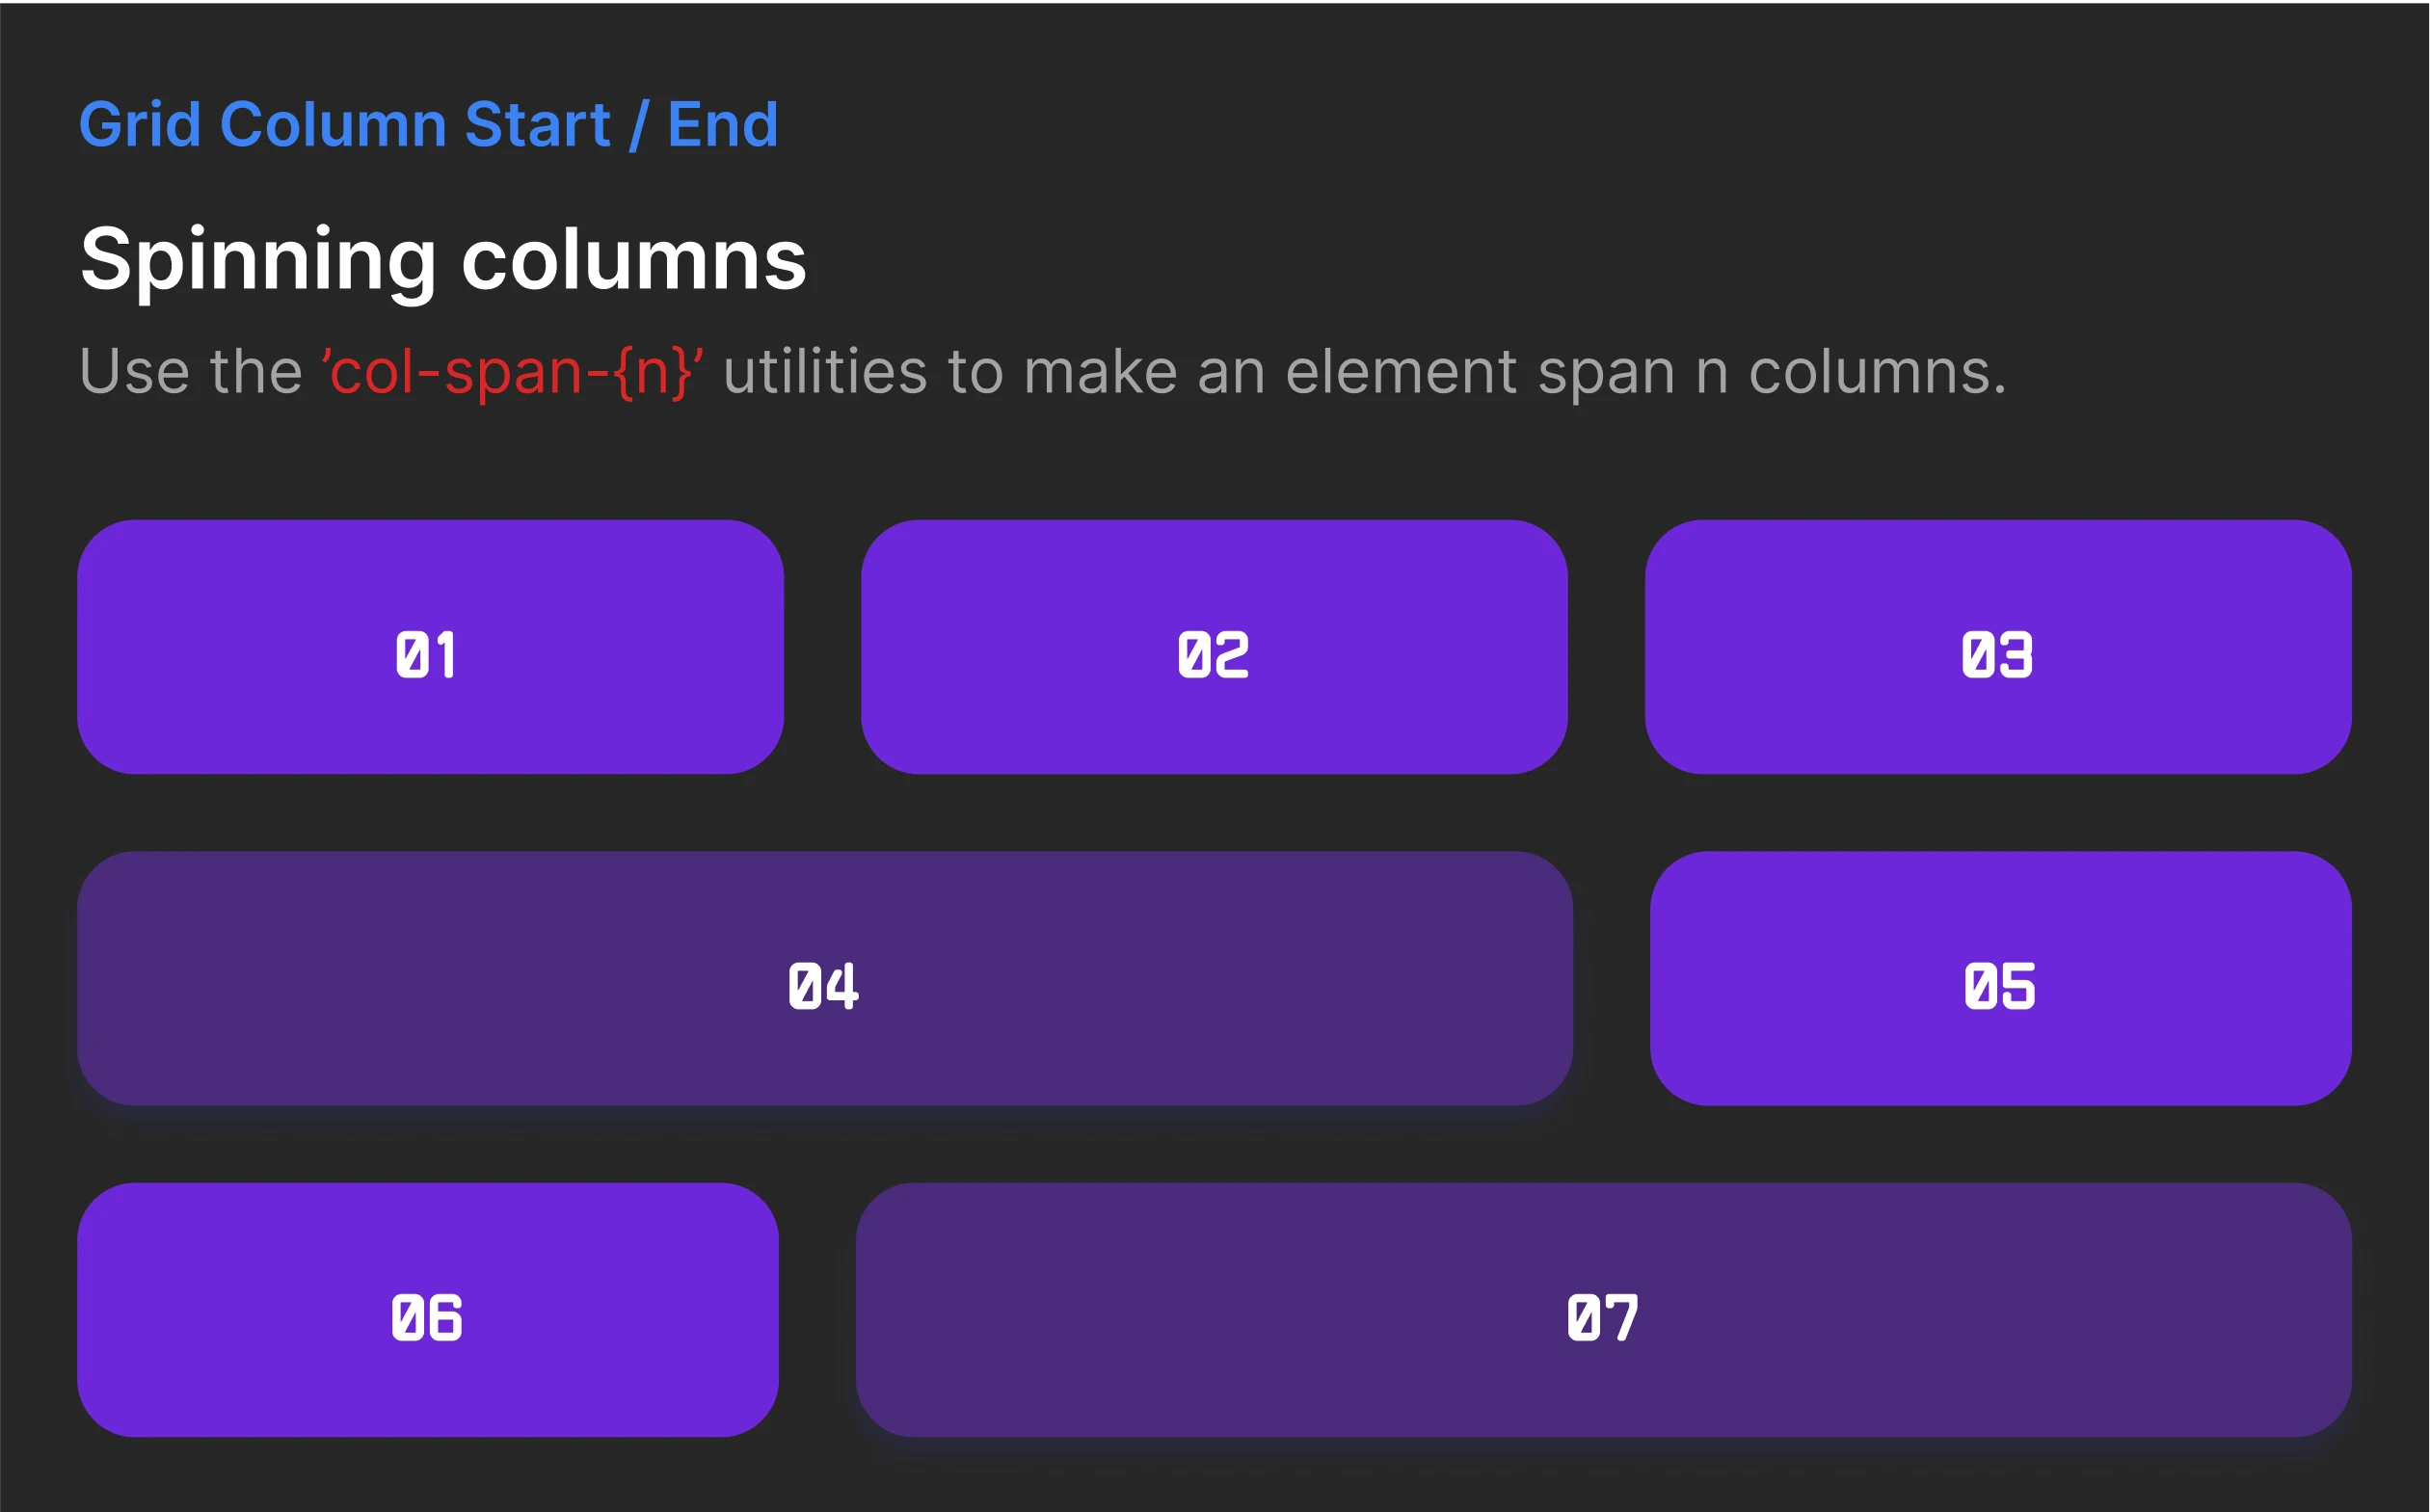
Task: Click the number label 04
Action: pyautogui.click(x=823, y=986)
